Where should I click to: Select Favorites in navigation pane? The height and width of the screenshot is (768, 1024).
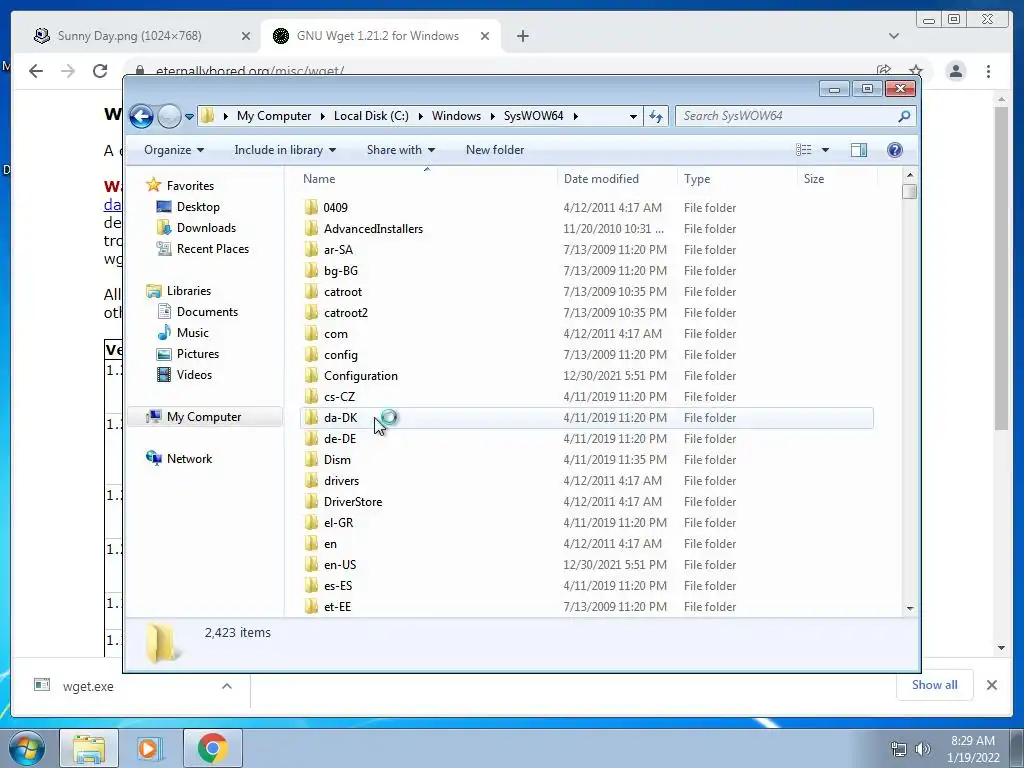(189, 185)
